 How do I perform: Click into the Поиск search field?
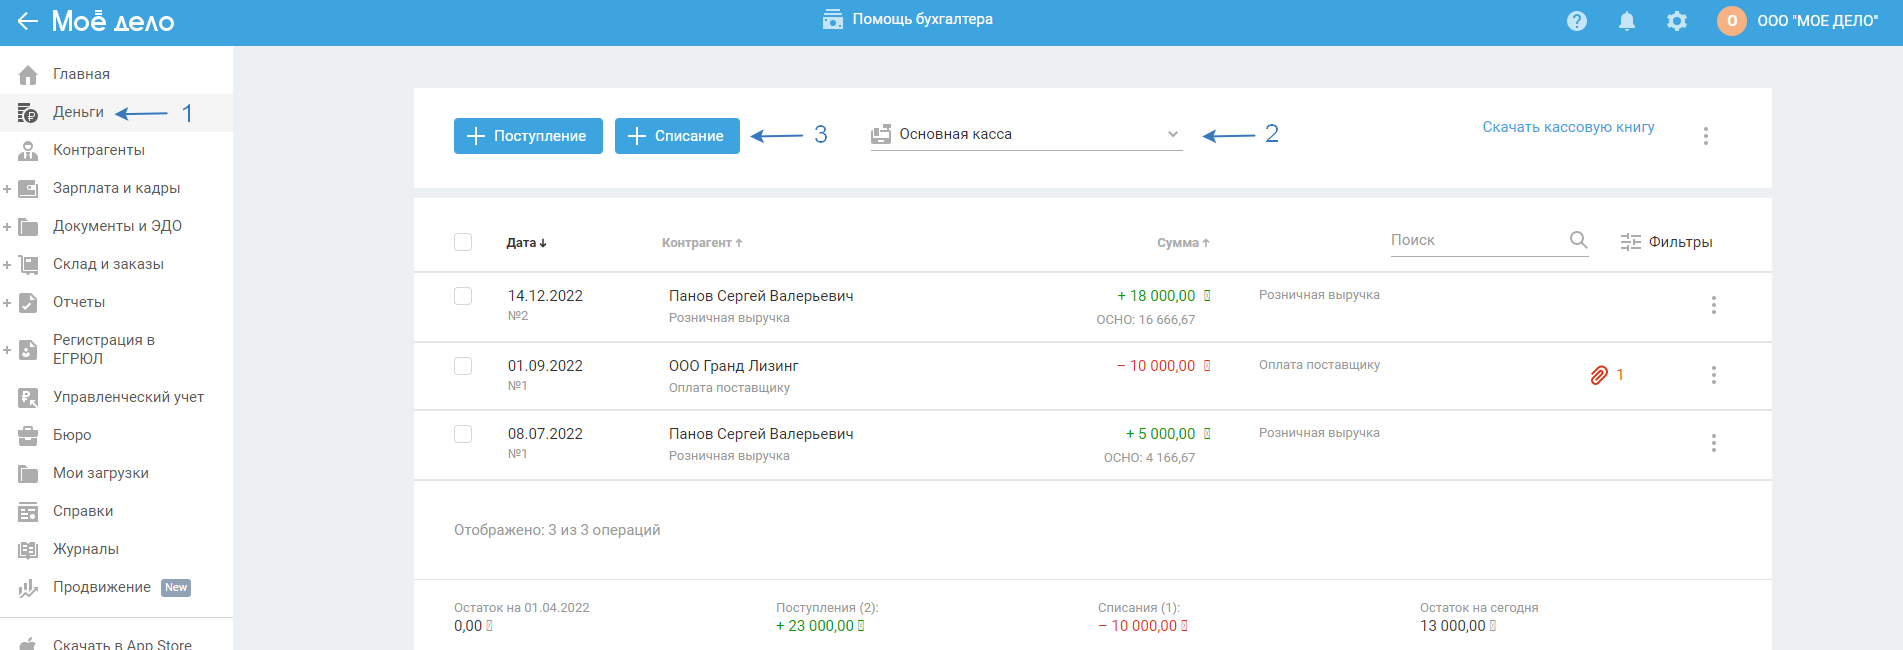[x=1475, y=240]
